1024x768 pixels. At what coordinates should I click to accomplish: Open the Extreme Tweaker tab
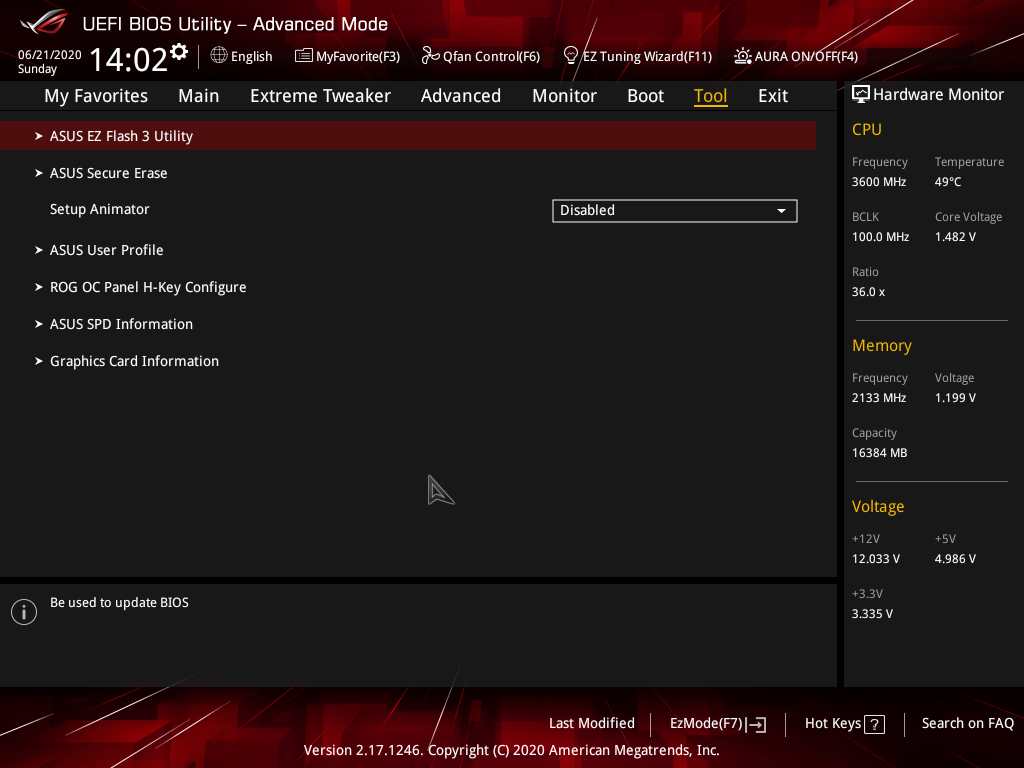click(x=320, y=96)
